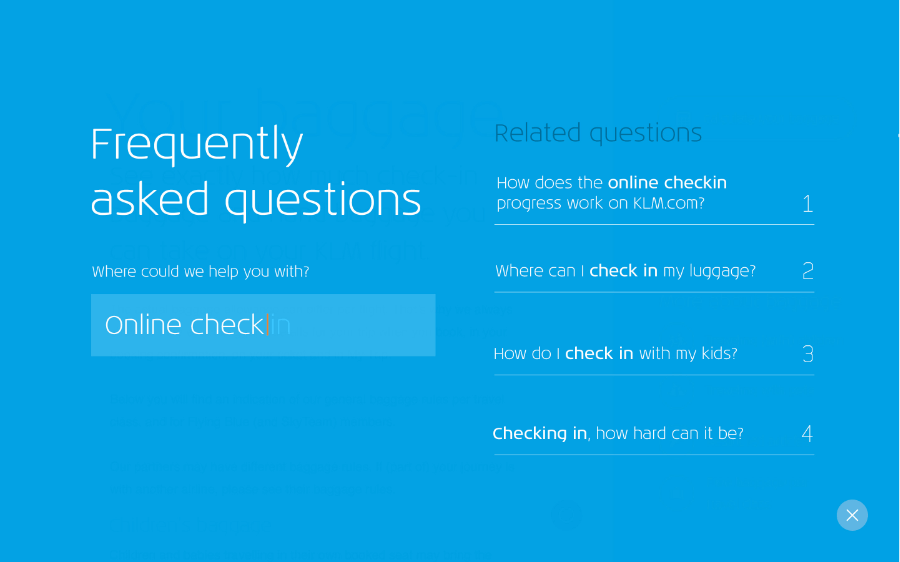Select related question number 1
The height and width of the screenshot is (562, 900).
coord(807,204)
